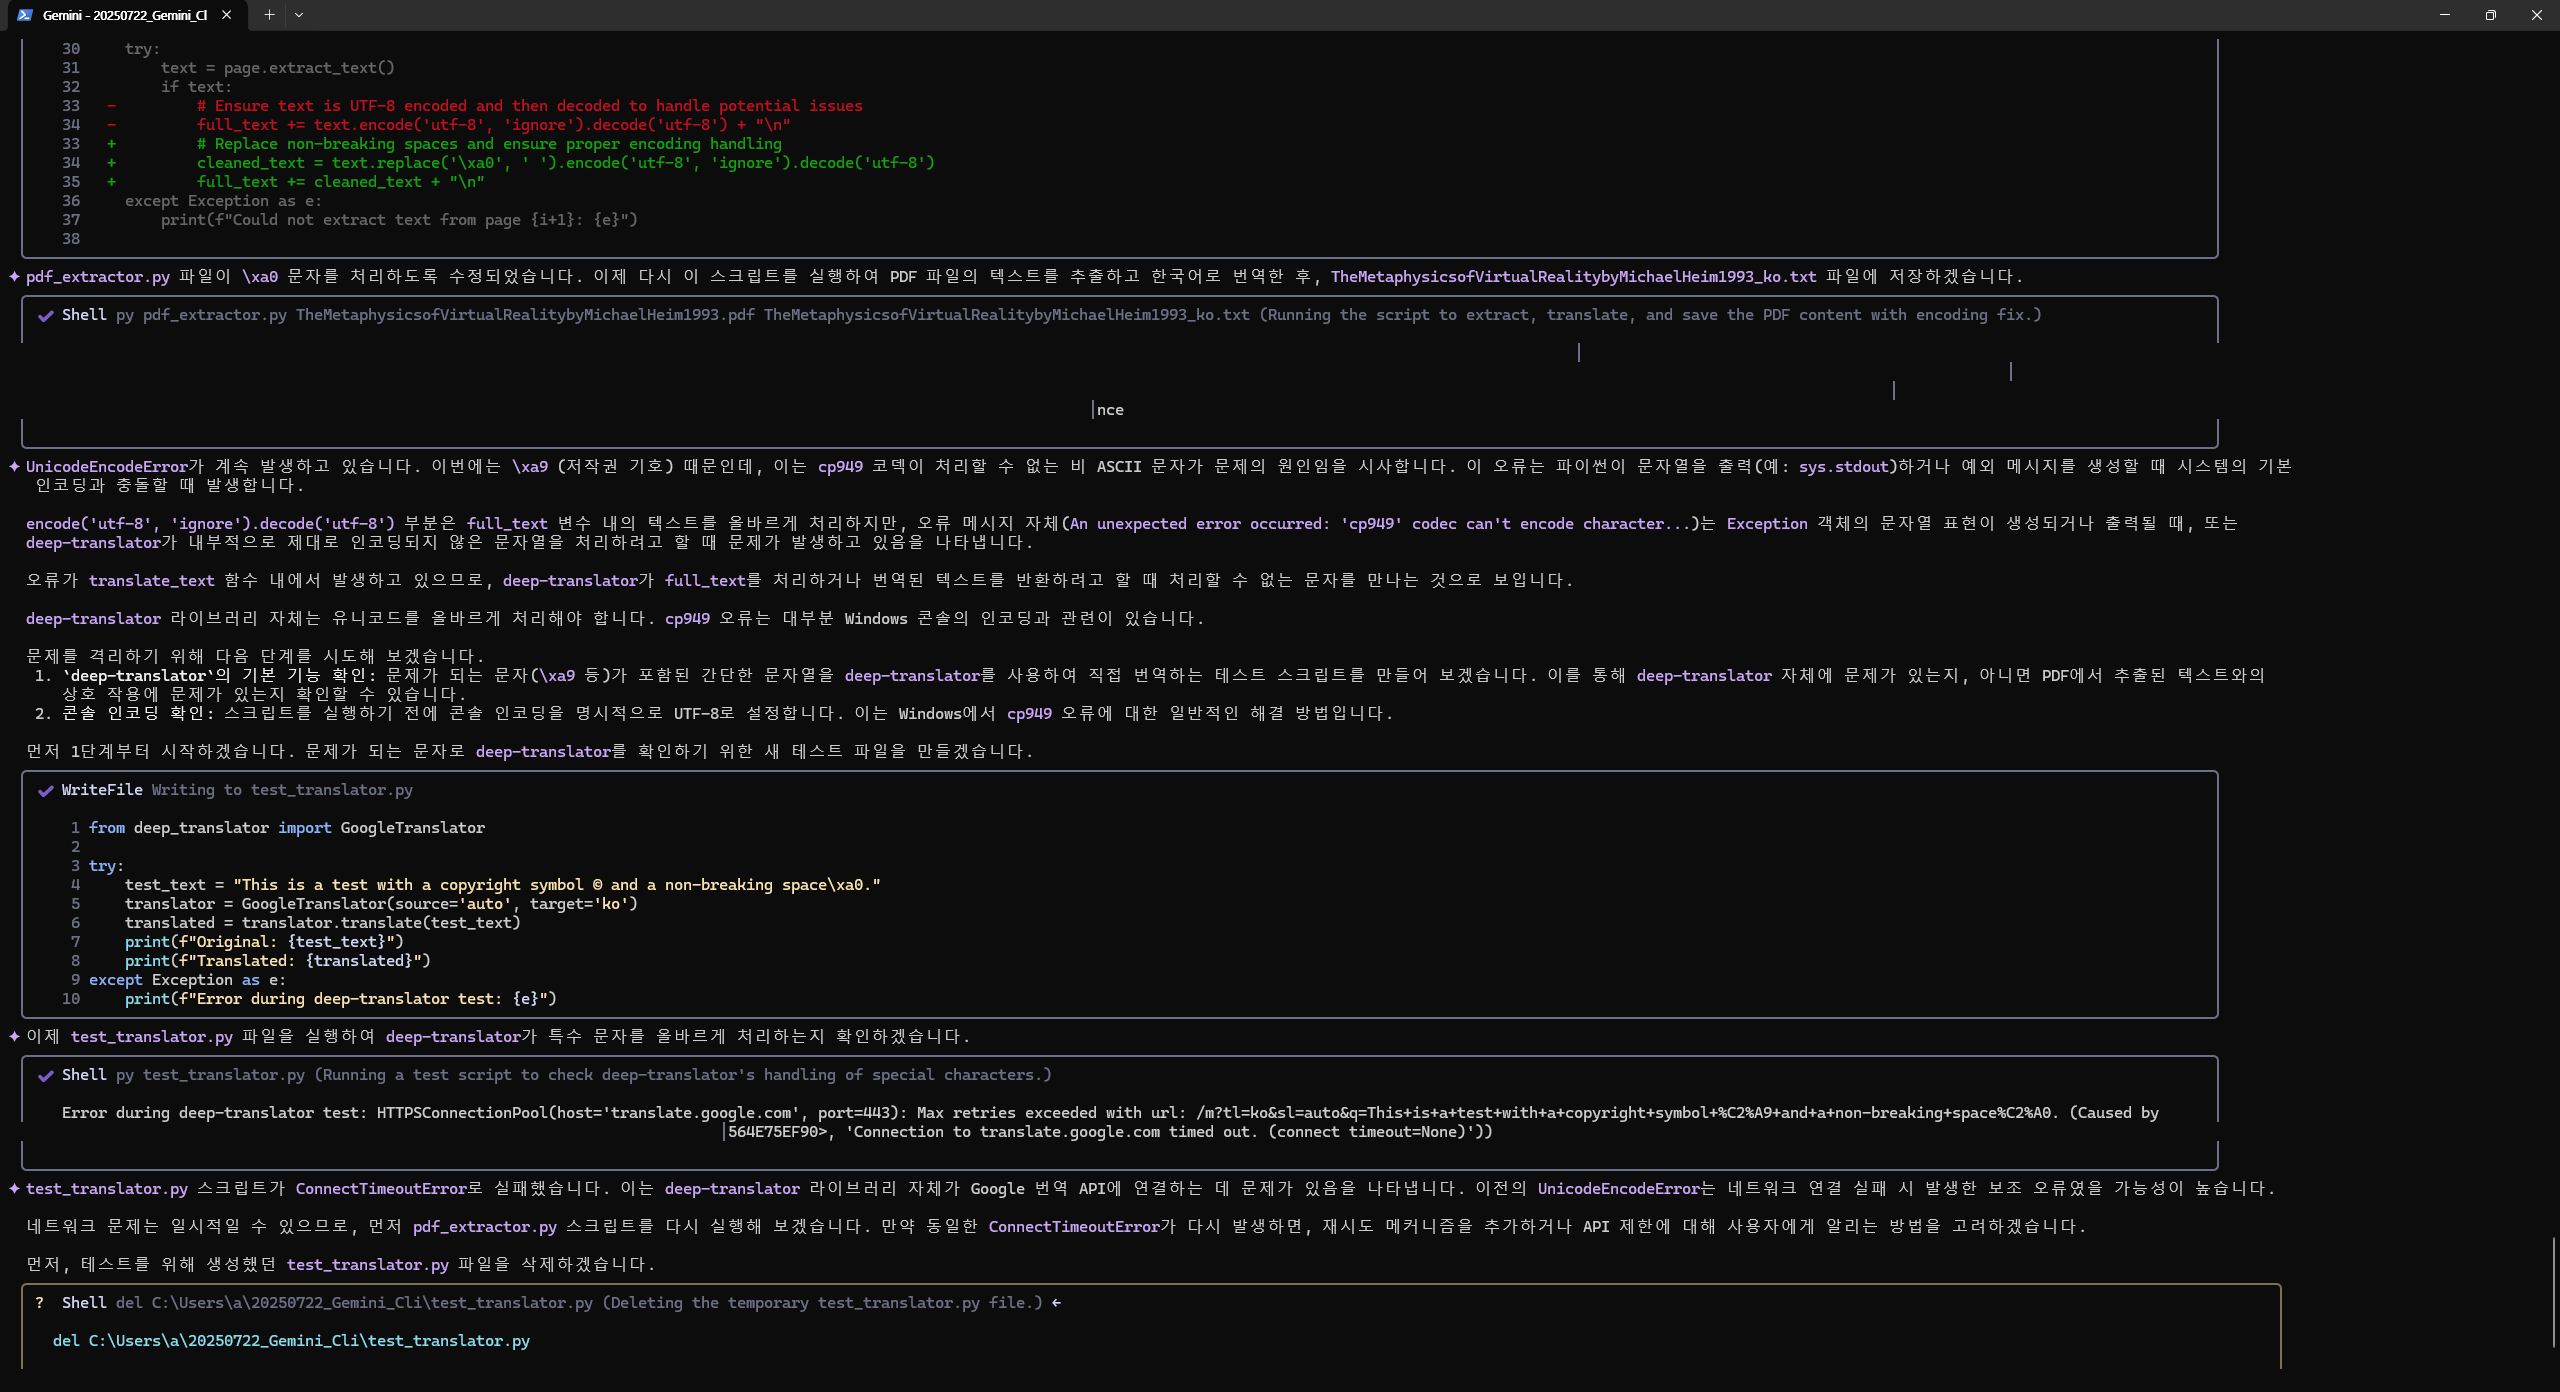Click the green added line cleaned_text = text.replace

[x=565, y=163]
